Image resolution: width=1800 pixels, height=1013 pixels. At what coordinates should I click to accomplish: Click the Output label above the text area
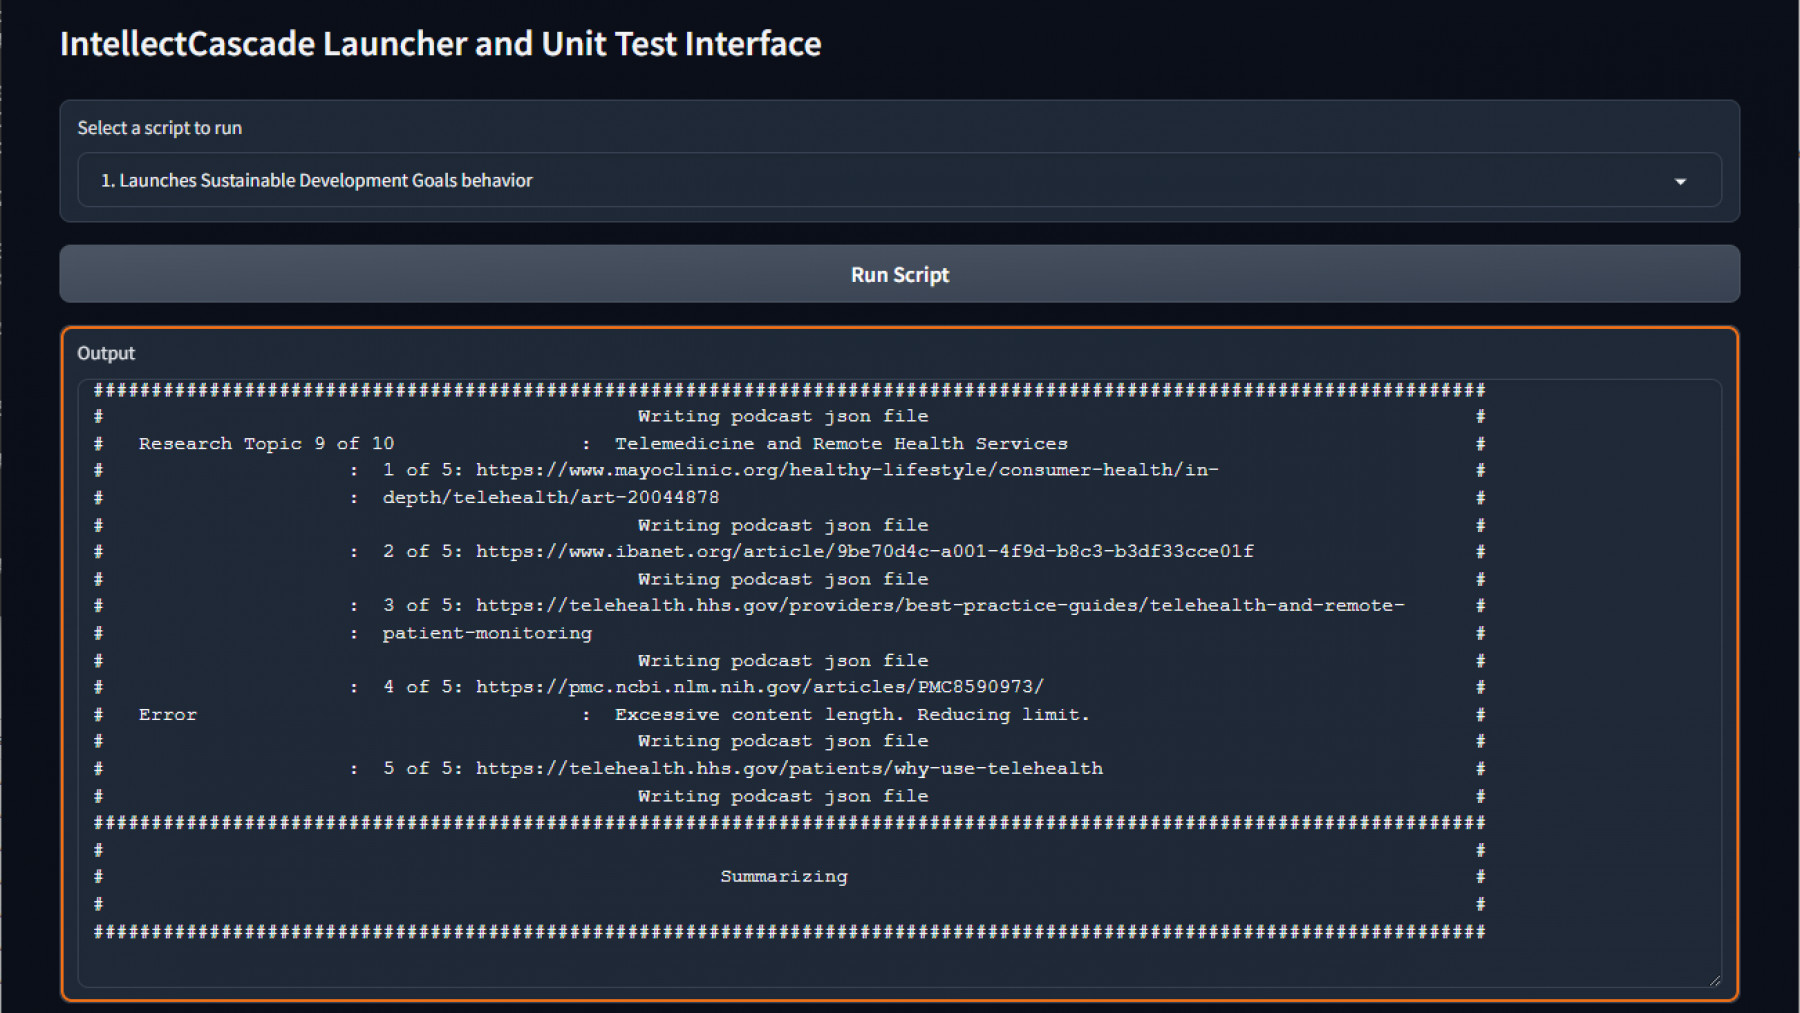[105, 353]
